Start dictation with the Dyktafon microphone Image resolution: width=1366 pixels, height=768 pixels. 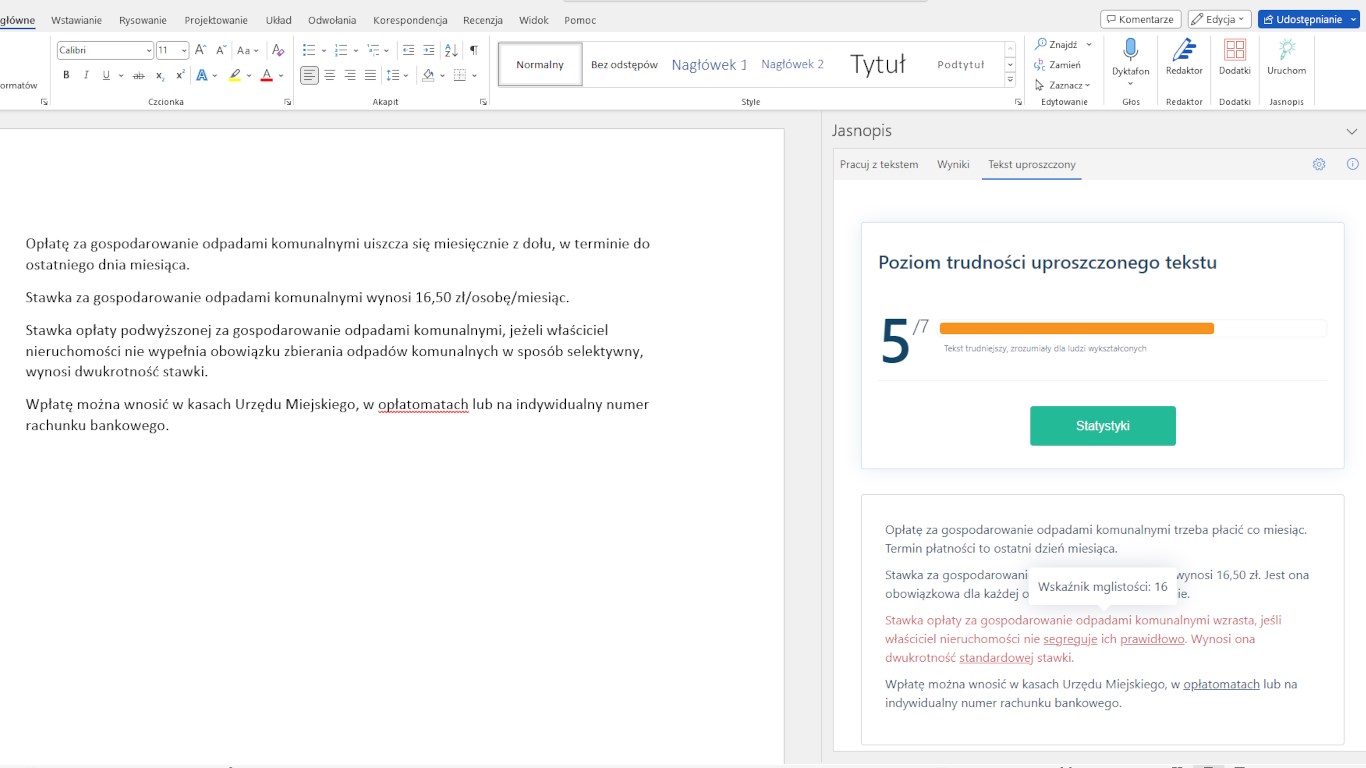tap(1130, 56)
